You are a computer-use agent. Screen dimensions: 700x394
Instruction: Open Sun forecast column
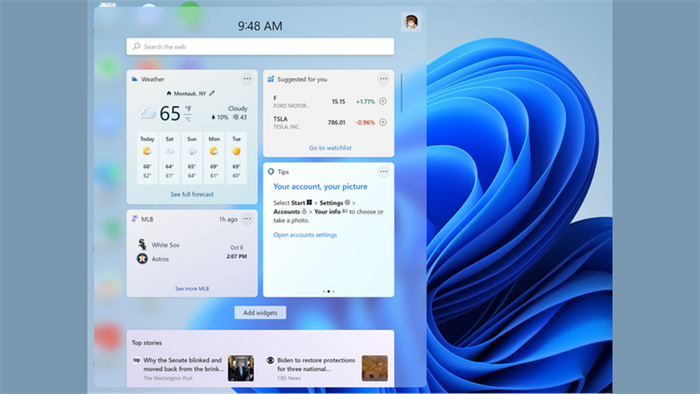point(192,158)
